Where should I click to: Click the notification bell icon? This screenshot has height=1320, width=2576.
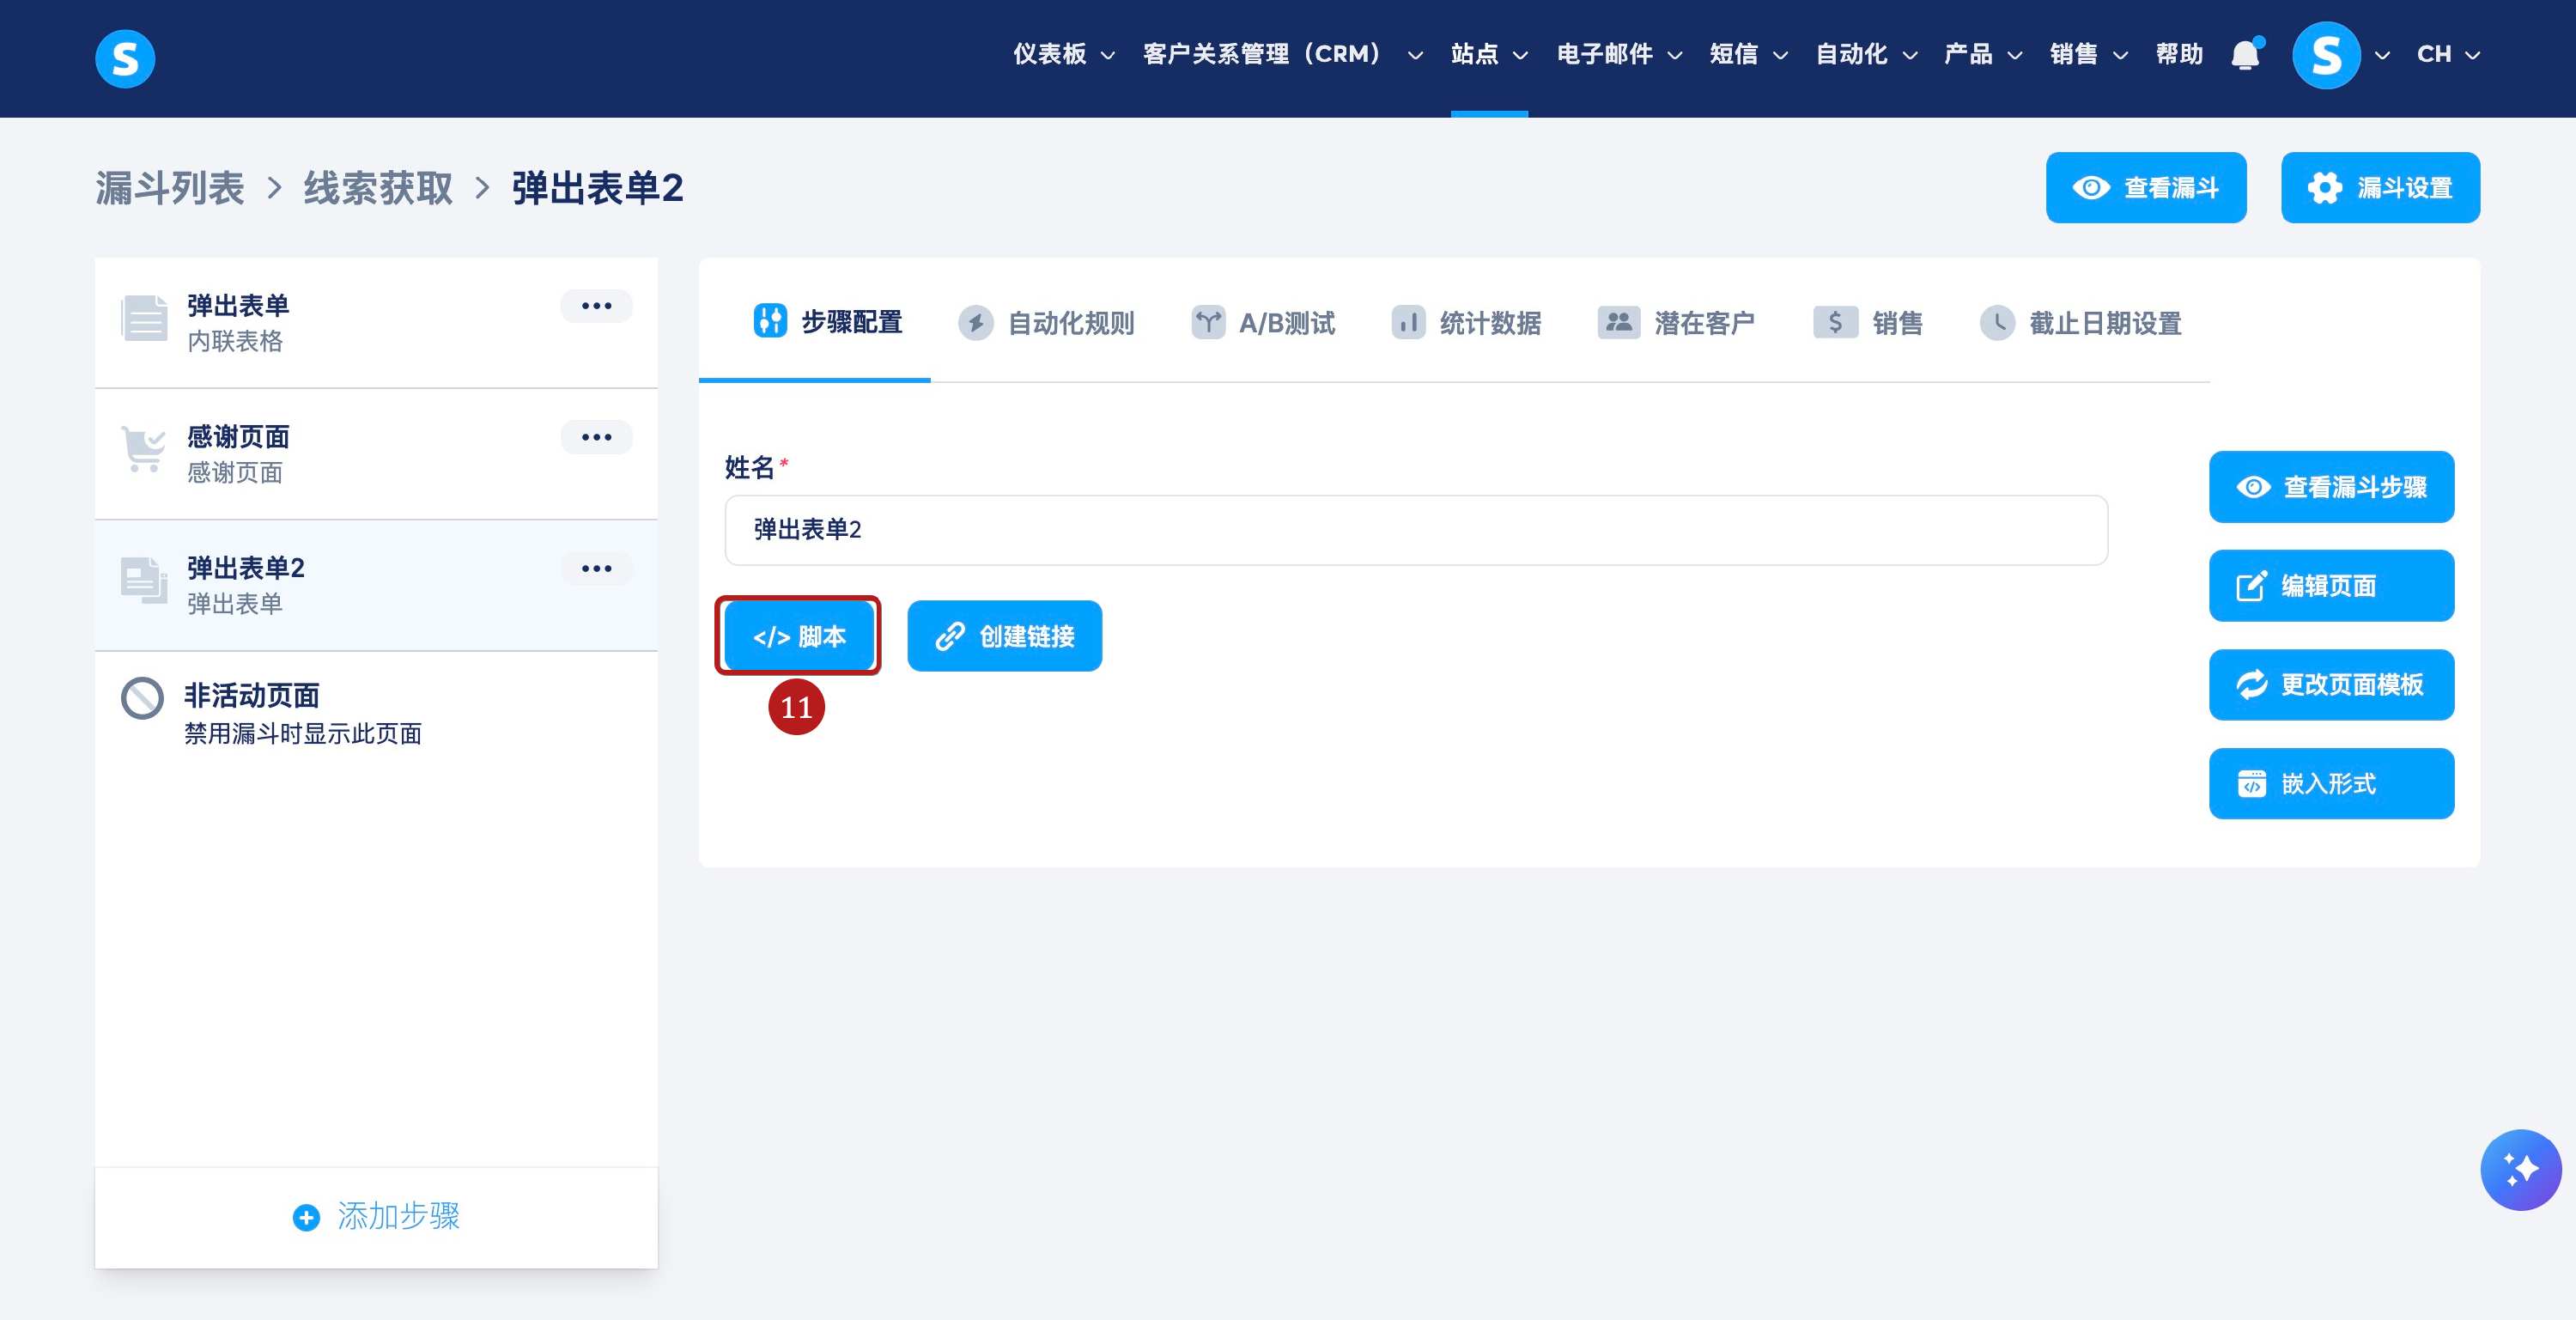pyautogui.click(x=2245, y=55)
